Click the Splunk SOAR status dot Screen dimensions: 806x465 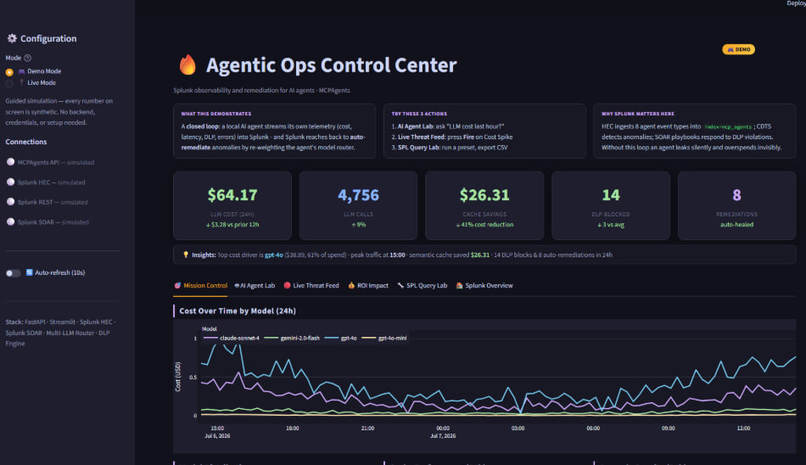[10, 221]
